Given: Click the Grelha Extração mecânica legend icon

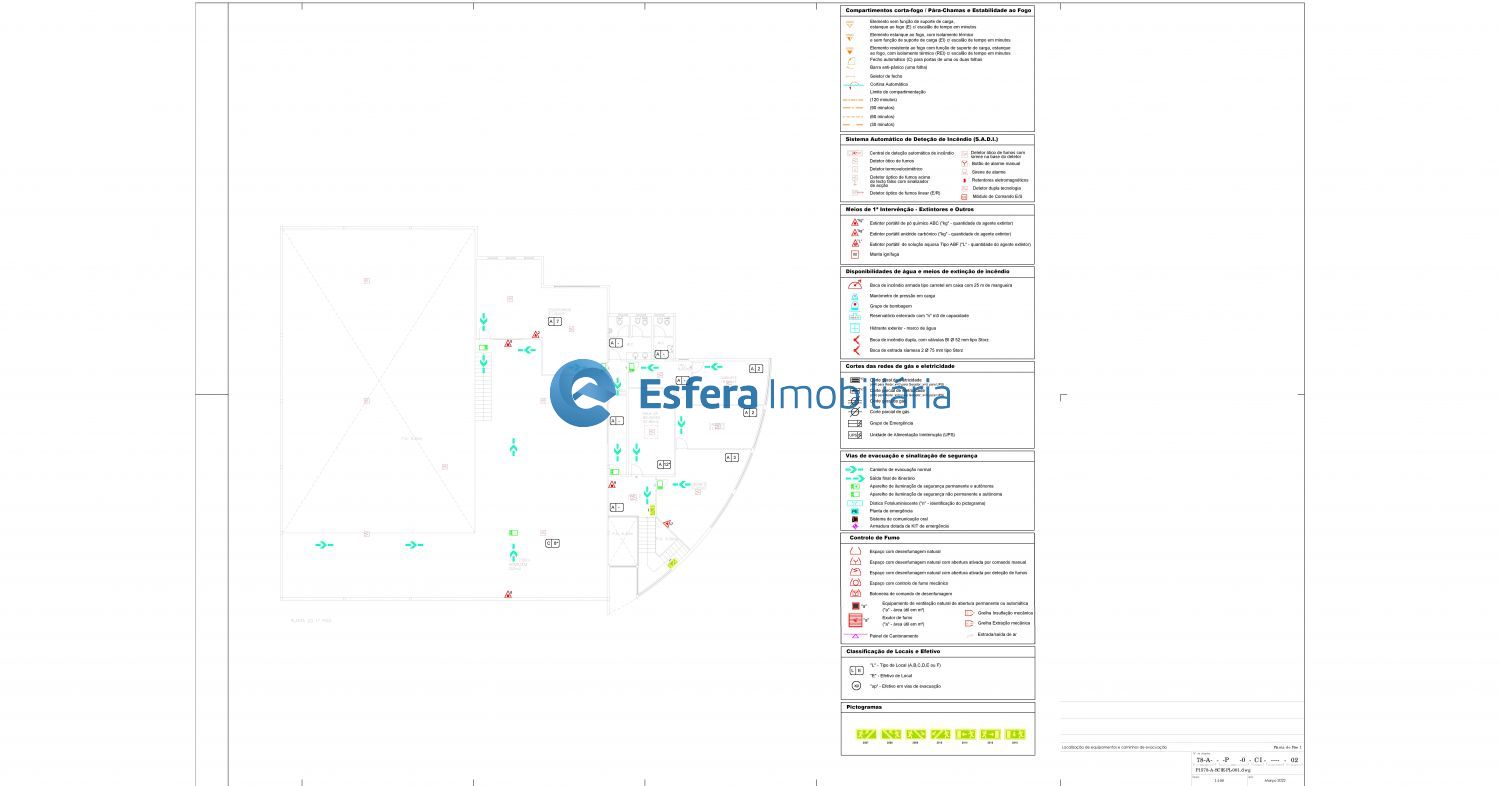Looking at the screenshot, I should pos(968,623).
